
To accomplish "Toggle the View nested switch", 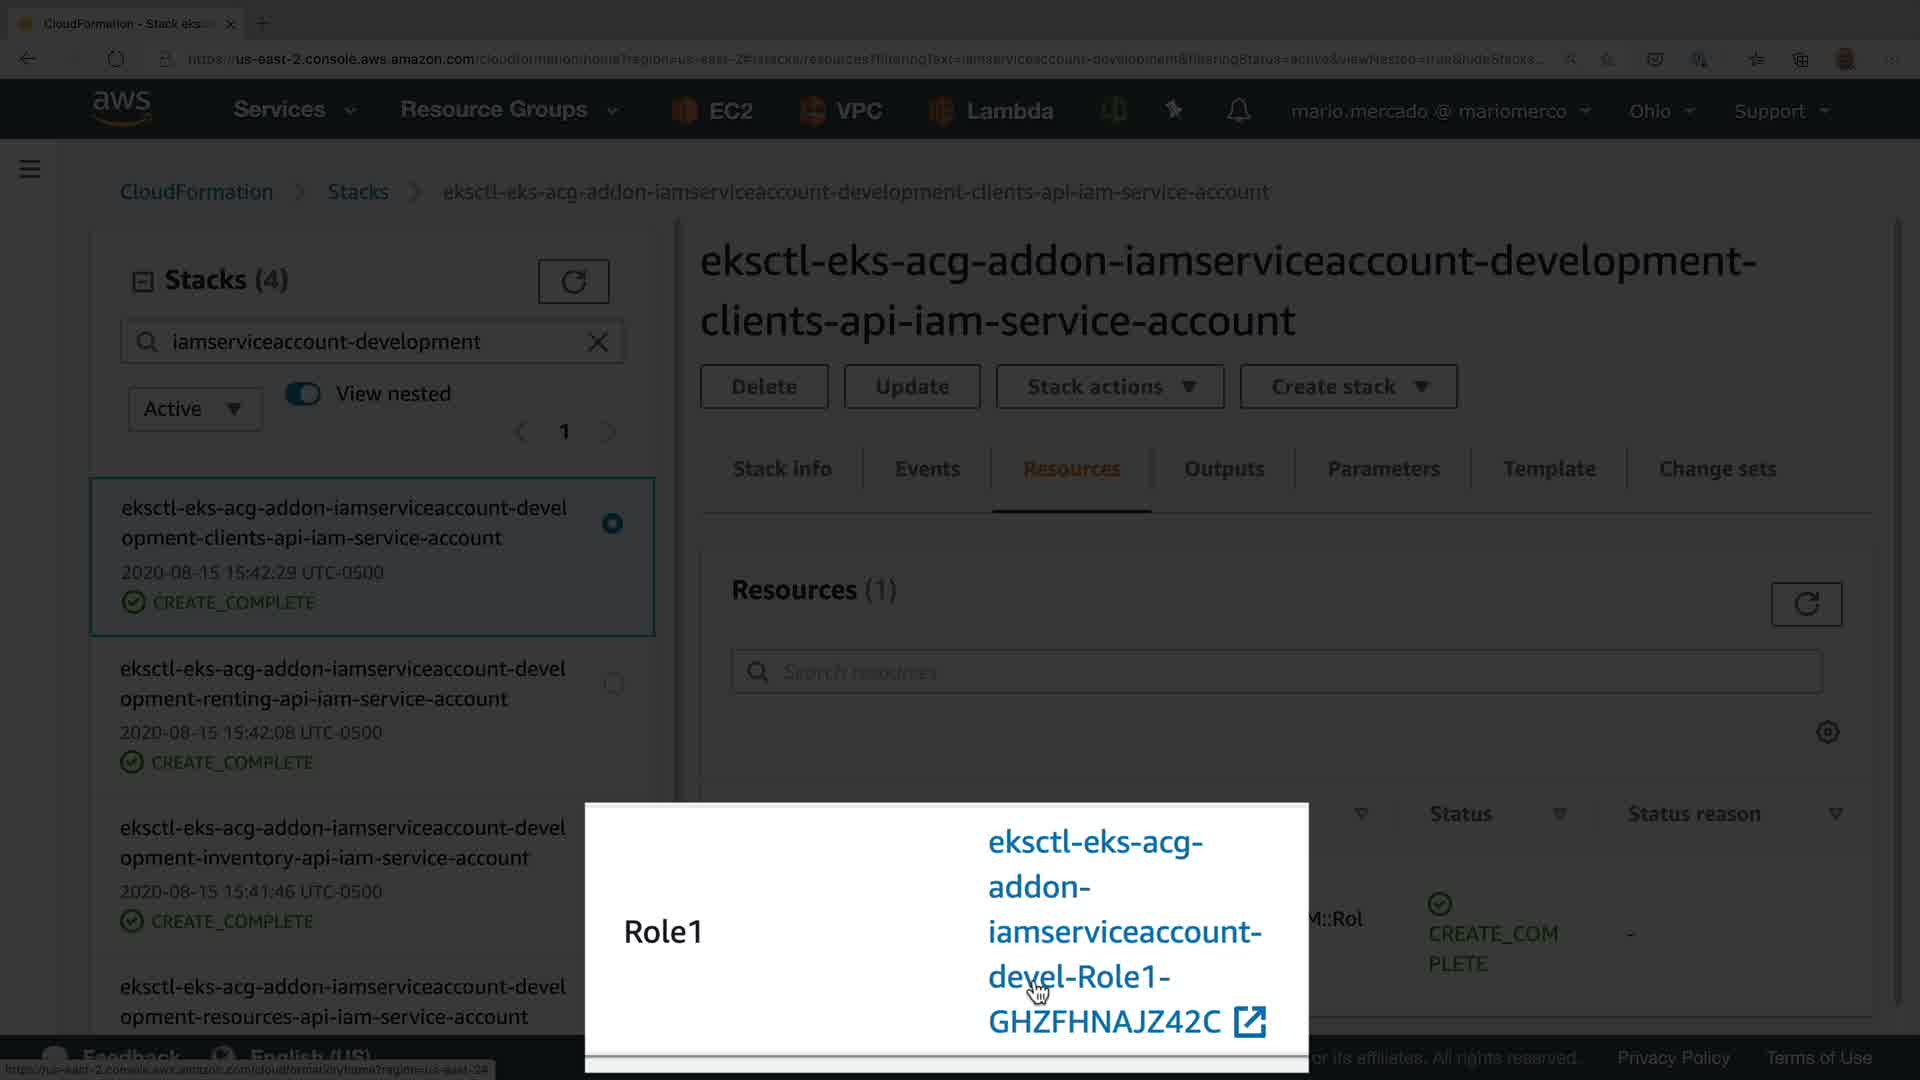I will click(x=303, y=394).
